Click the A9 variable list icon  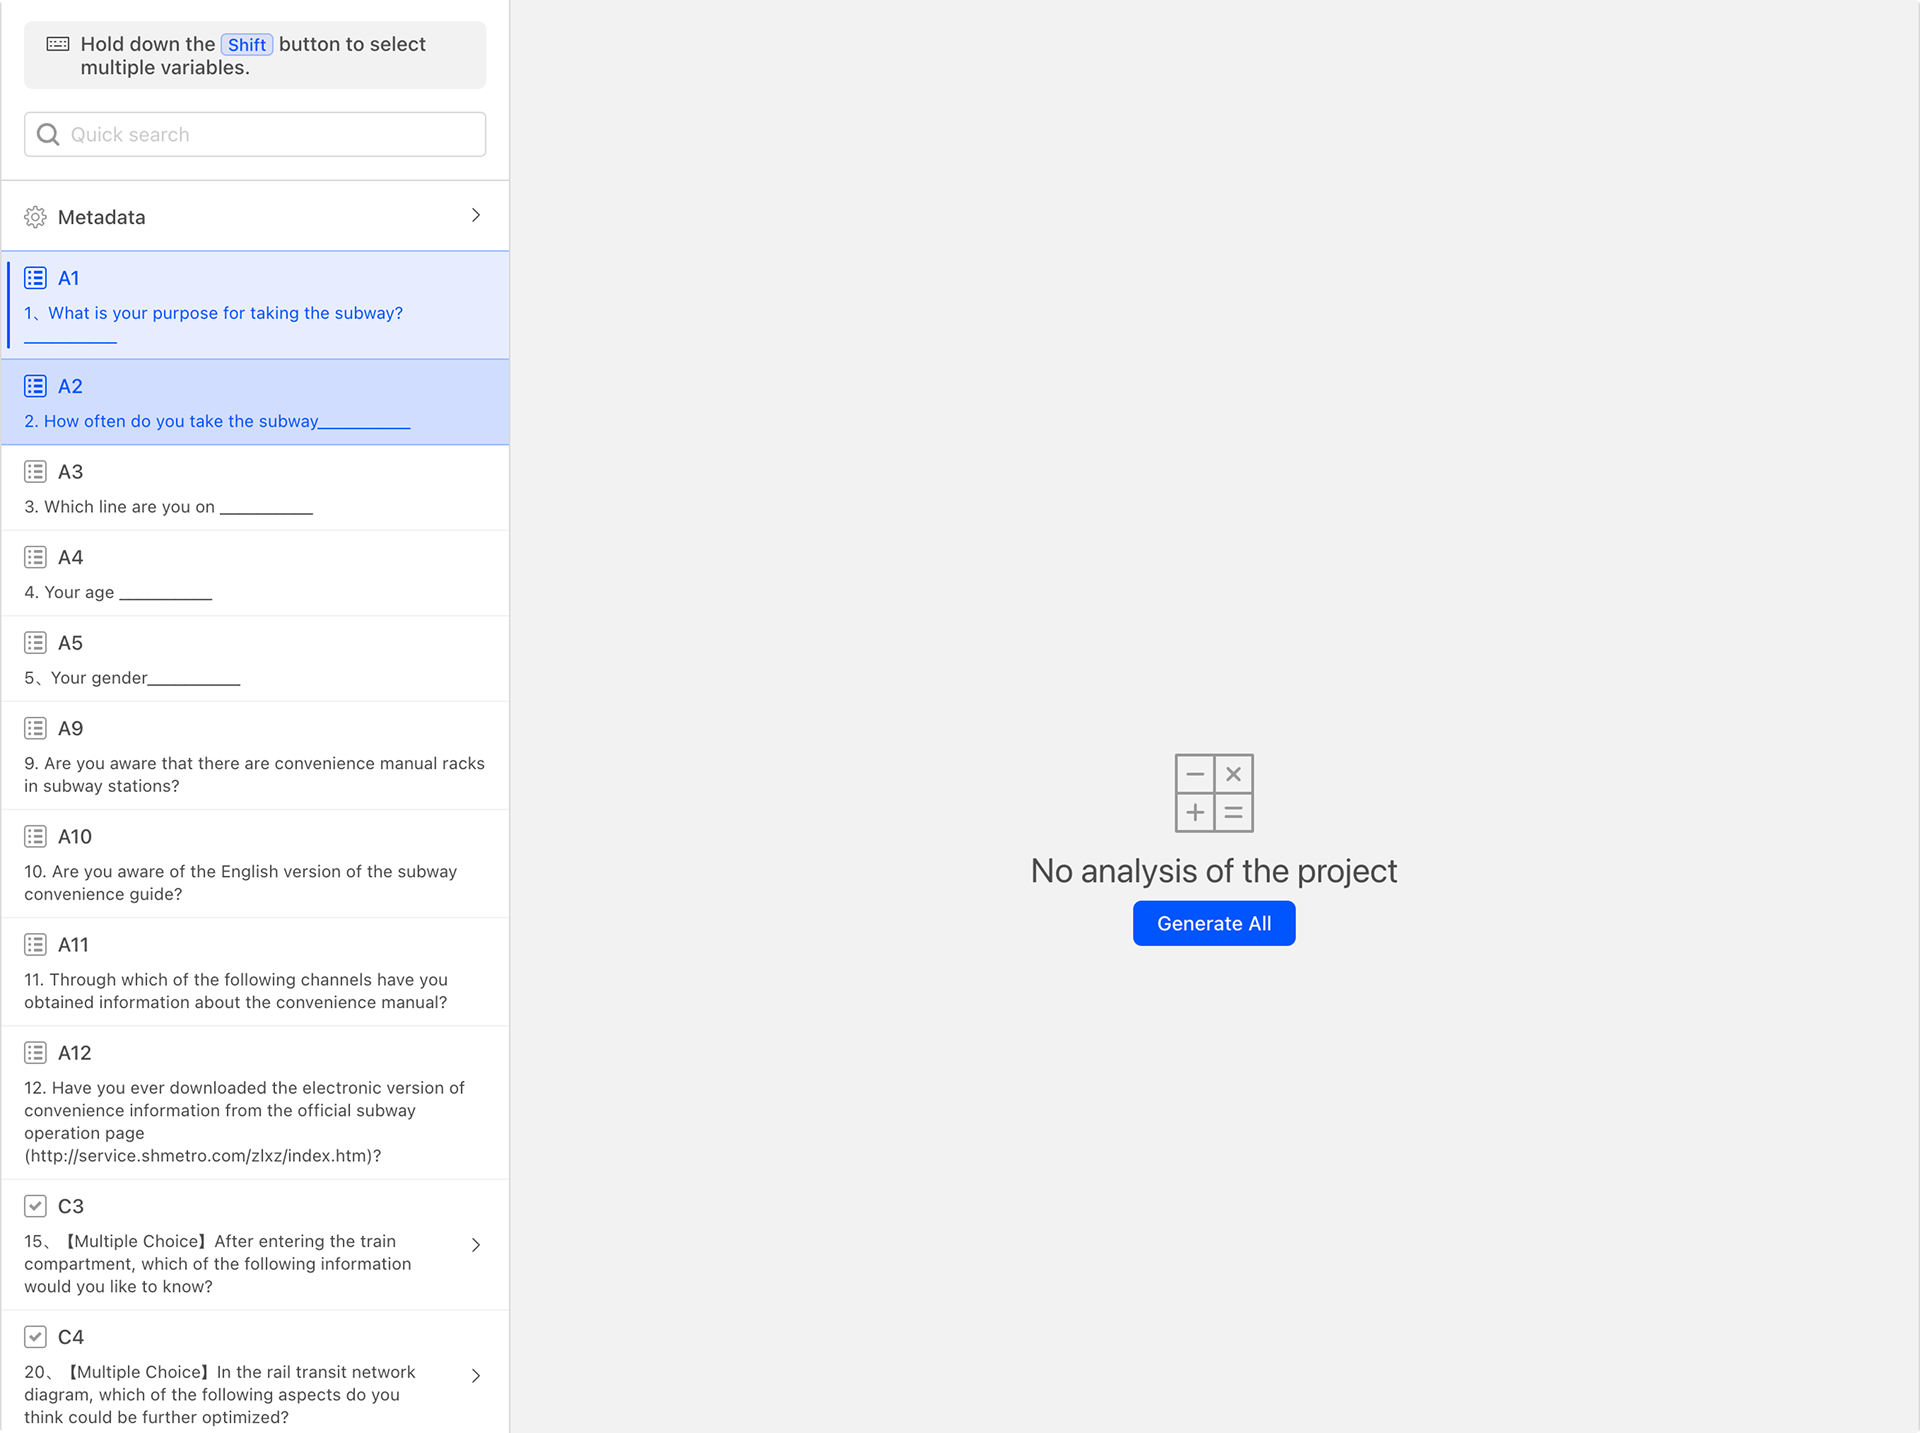35,728
